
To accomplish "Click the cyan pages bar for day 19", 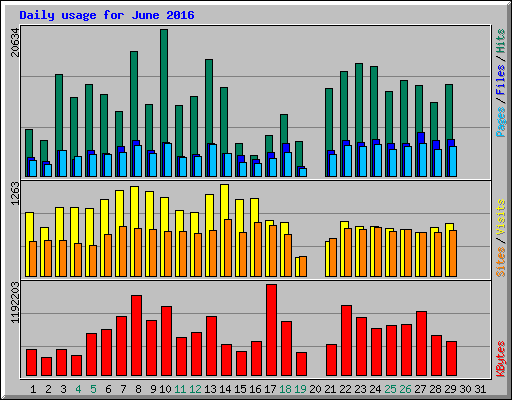I will pyautogui.click(x=303, y=172).
